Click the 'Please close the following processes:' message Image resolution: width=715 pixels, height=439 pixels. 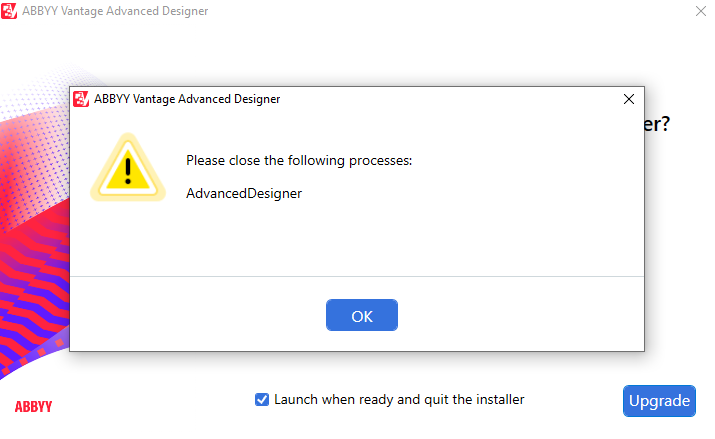(x=299, y=160)
